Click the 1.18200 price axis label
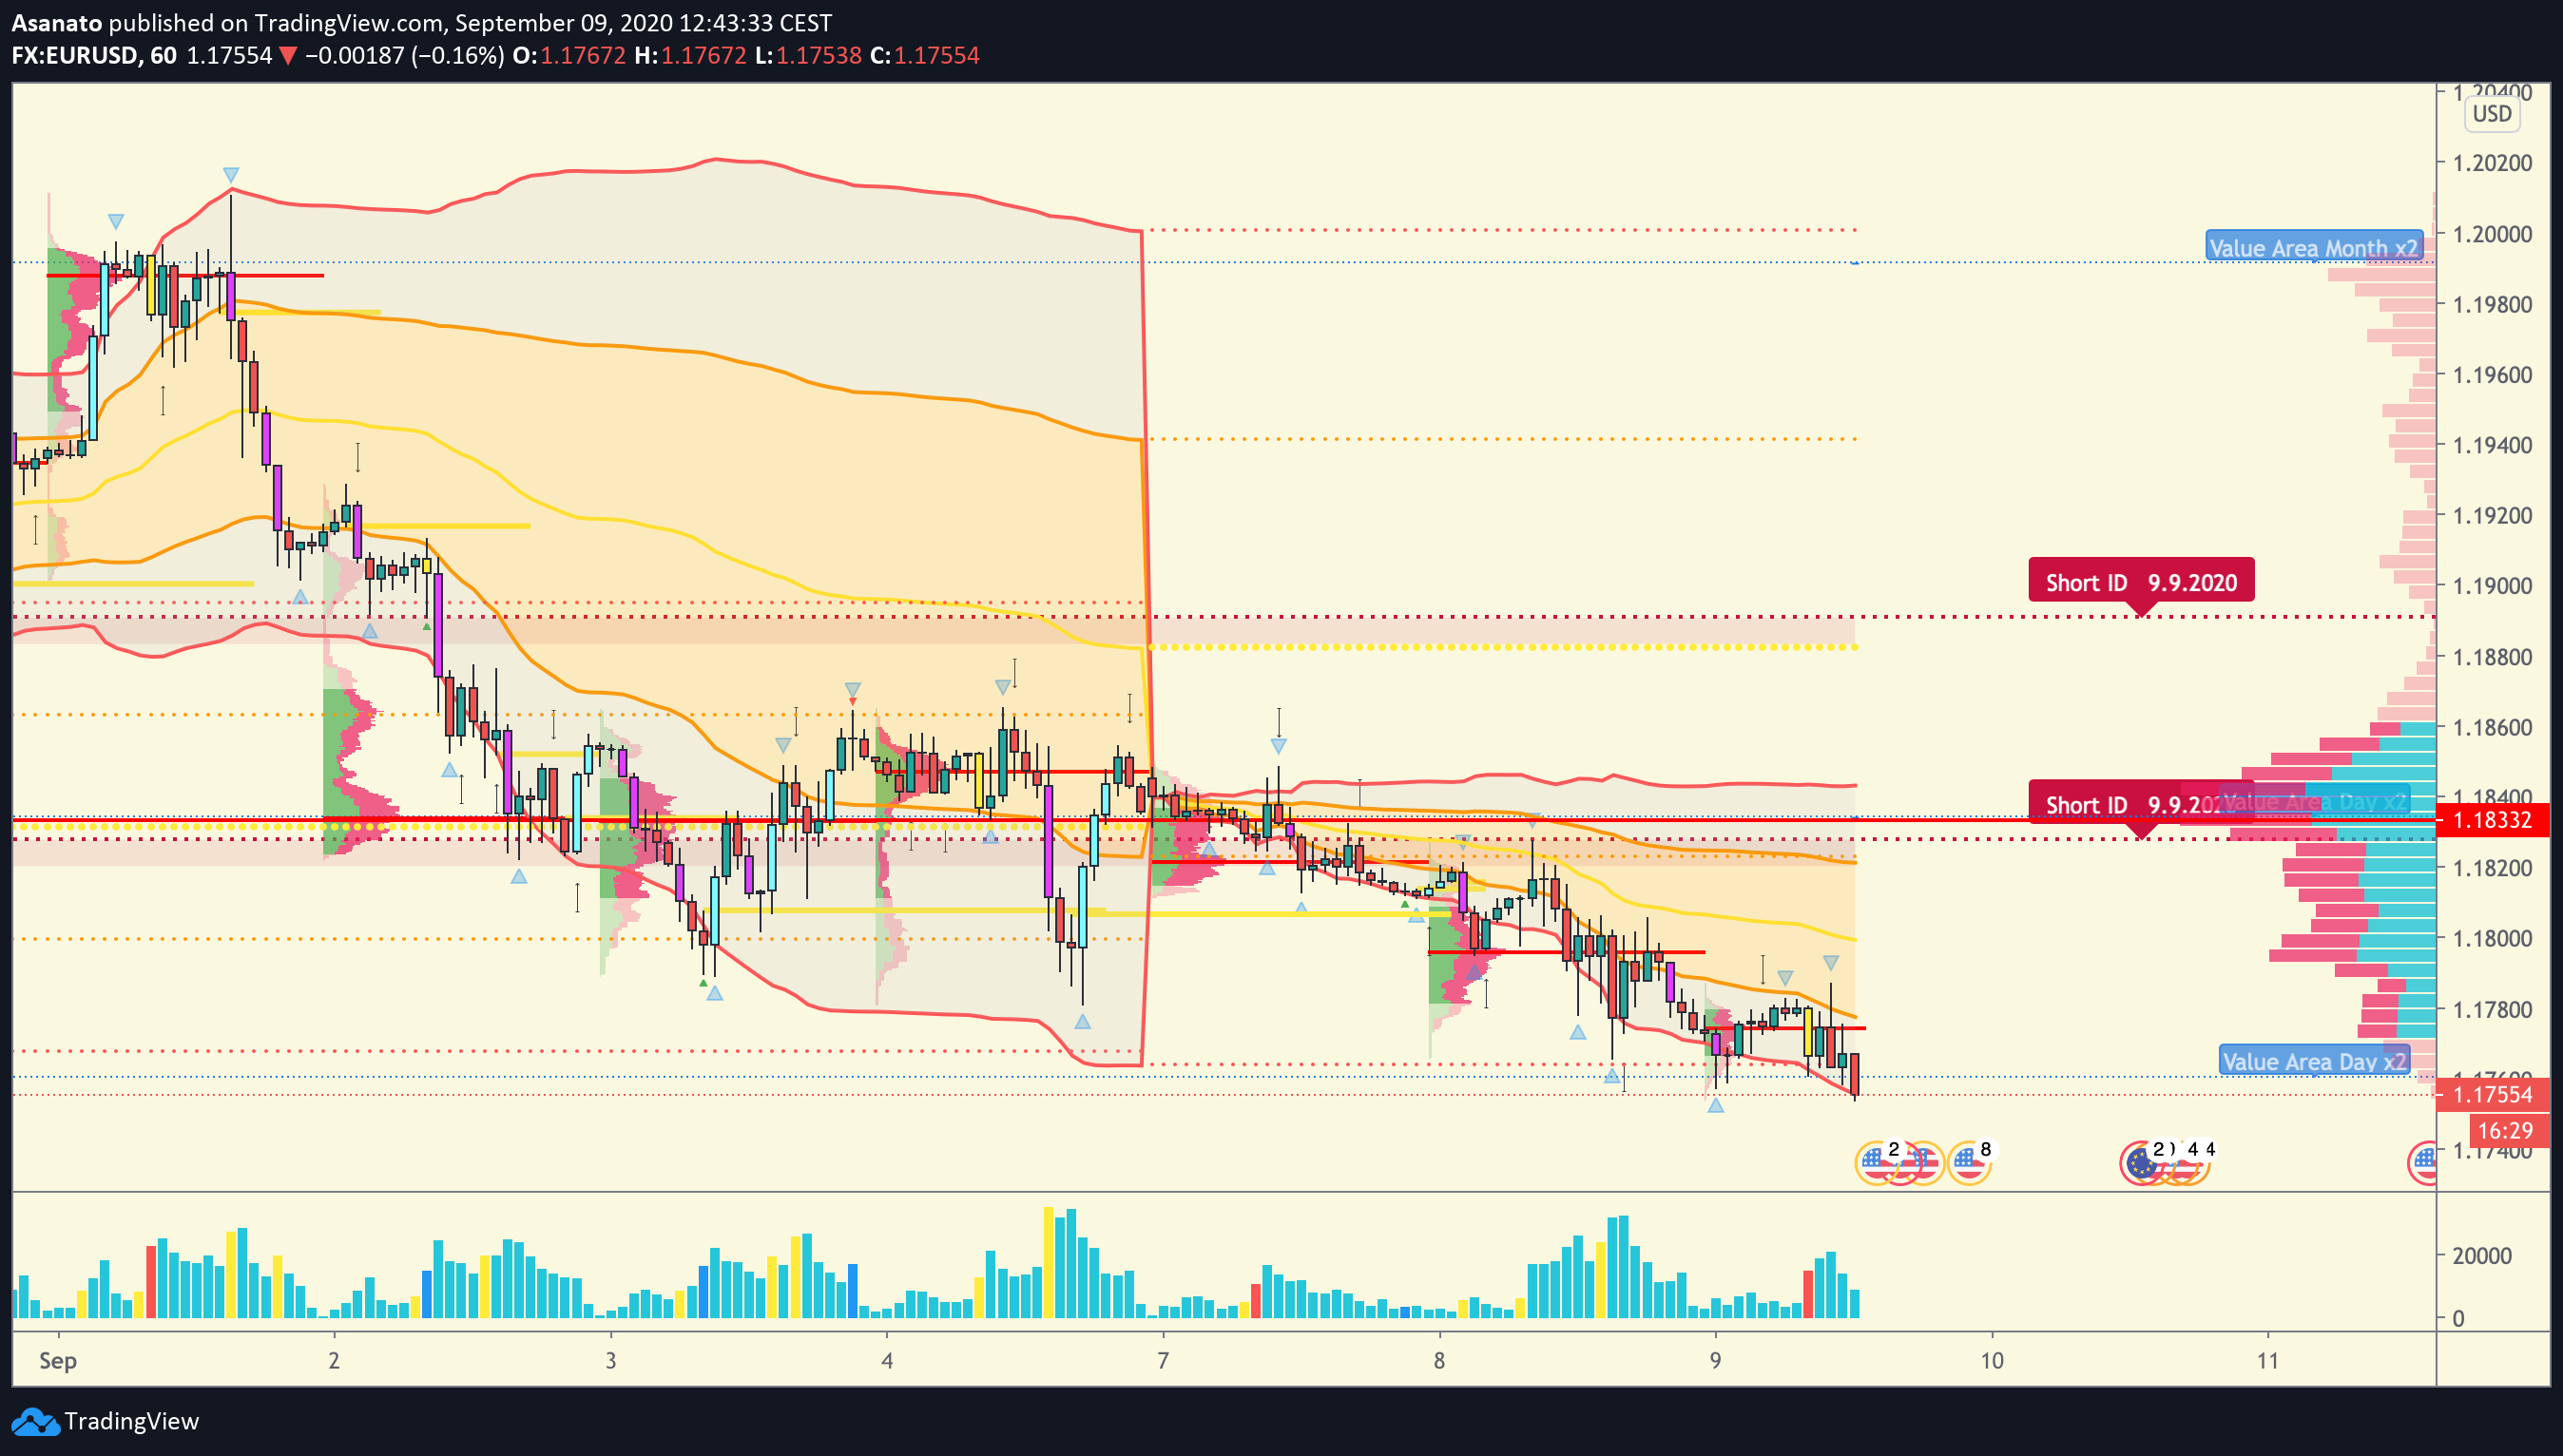This screenshot has height=1456, width=2563. (2493, 868)
